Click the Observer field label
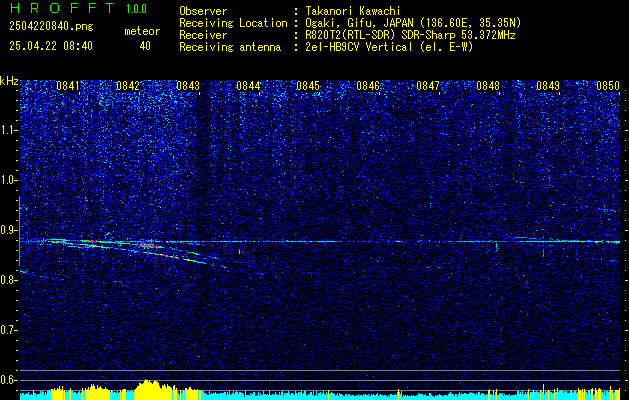Screen dimensions: 629x400 click(203, 11)
